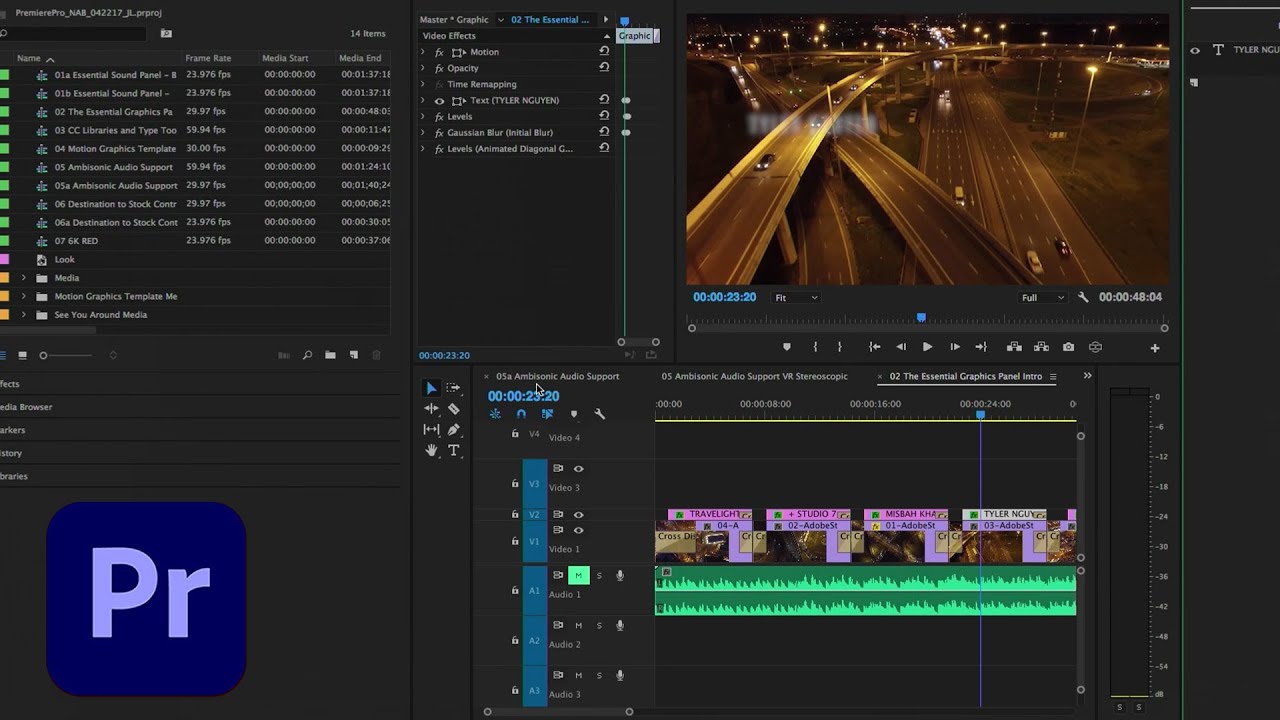Click New Item icon in Project panel
Viewport: 1280px width, 720px height.
tap(354, 355)
